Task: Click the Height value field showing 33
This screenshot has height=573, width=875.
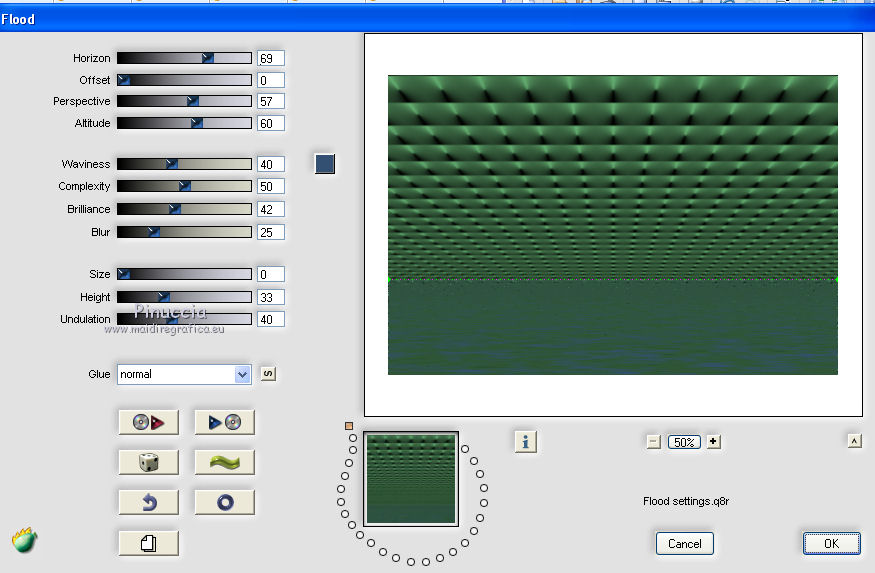Action: click(x=271, y=297)
